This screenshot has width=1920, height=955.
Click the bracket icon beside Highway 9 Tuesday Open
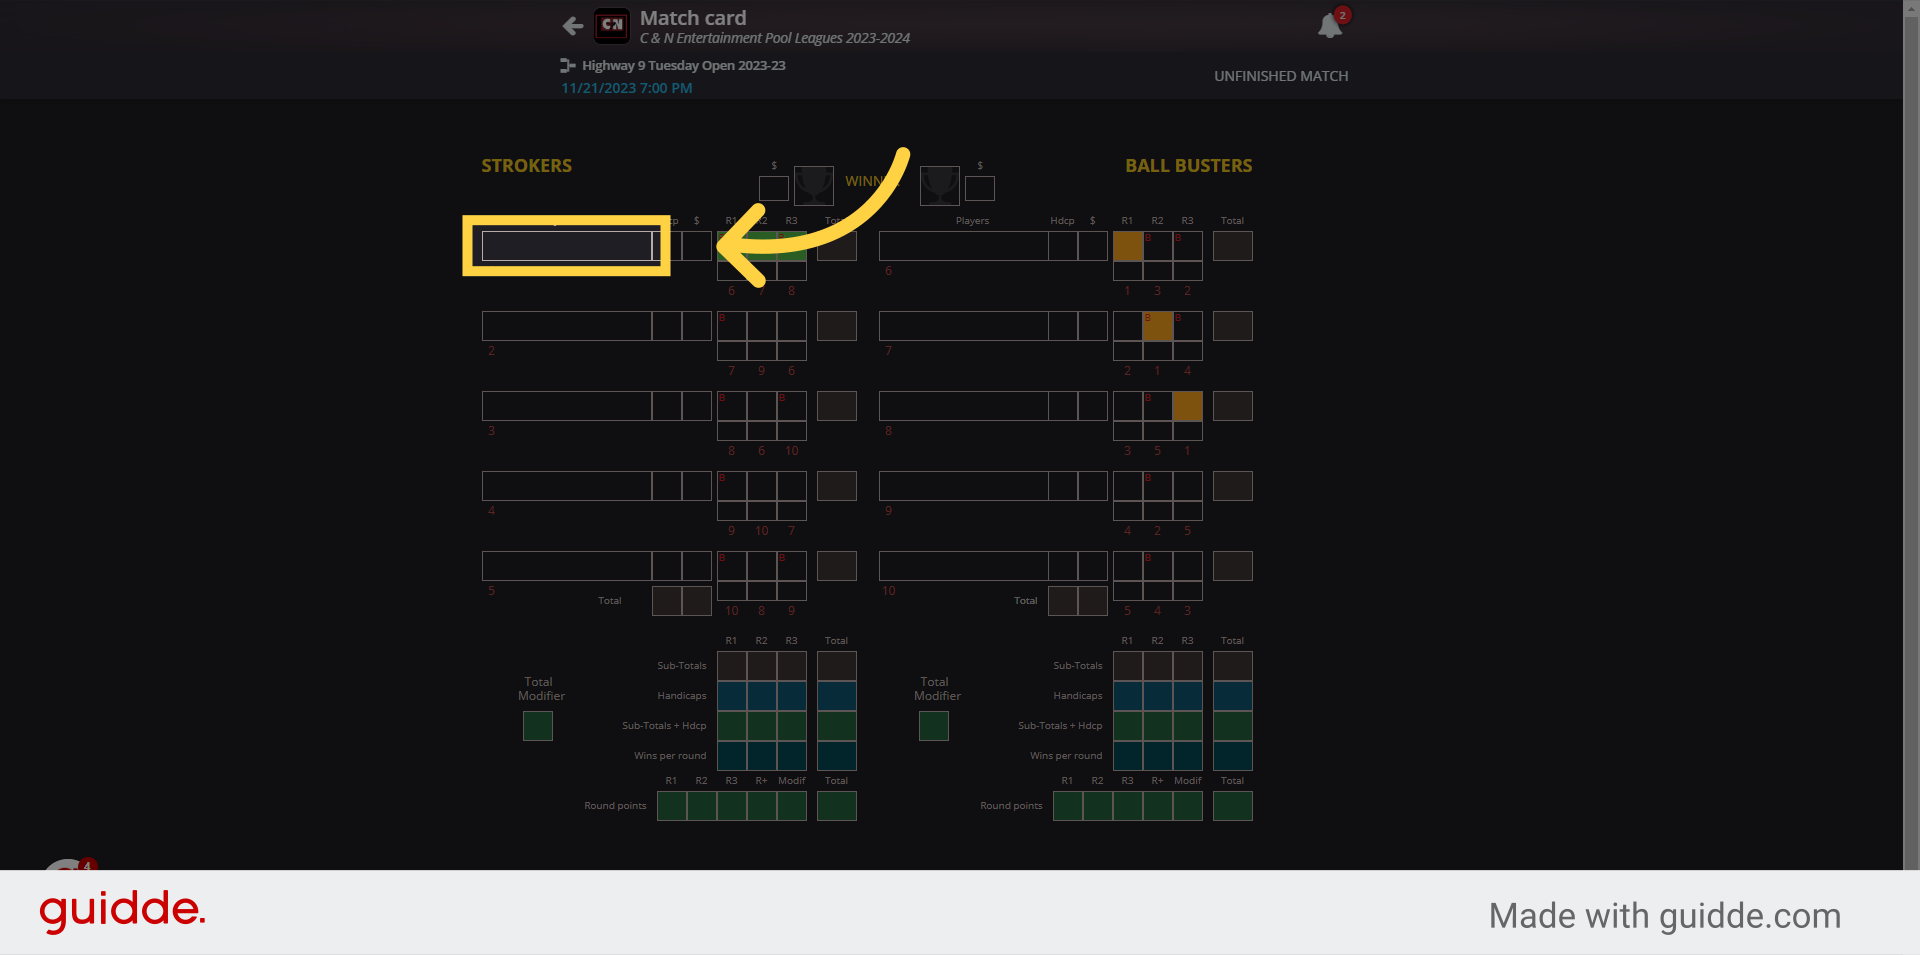click(x=567, y=65)
